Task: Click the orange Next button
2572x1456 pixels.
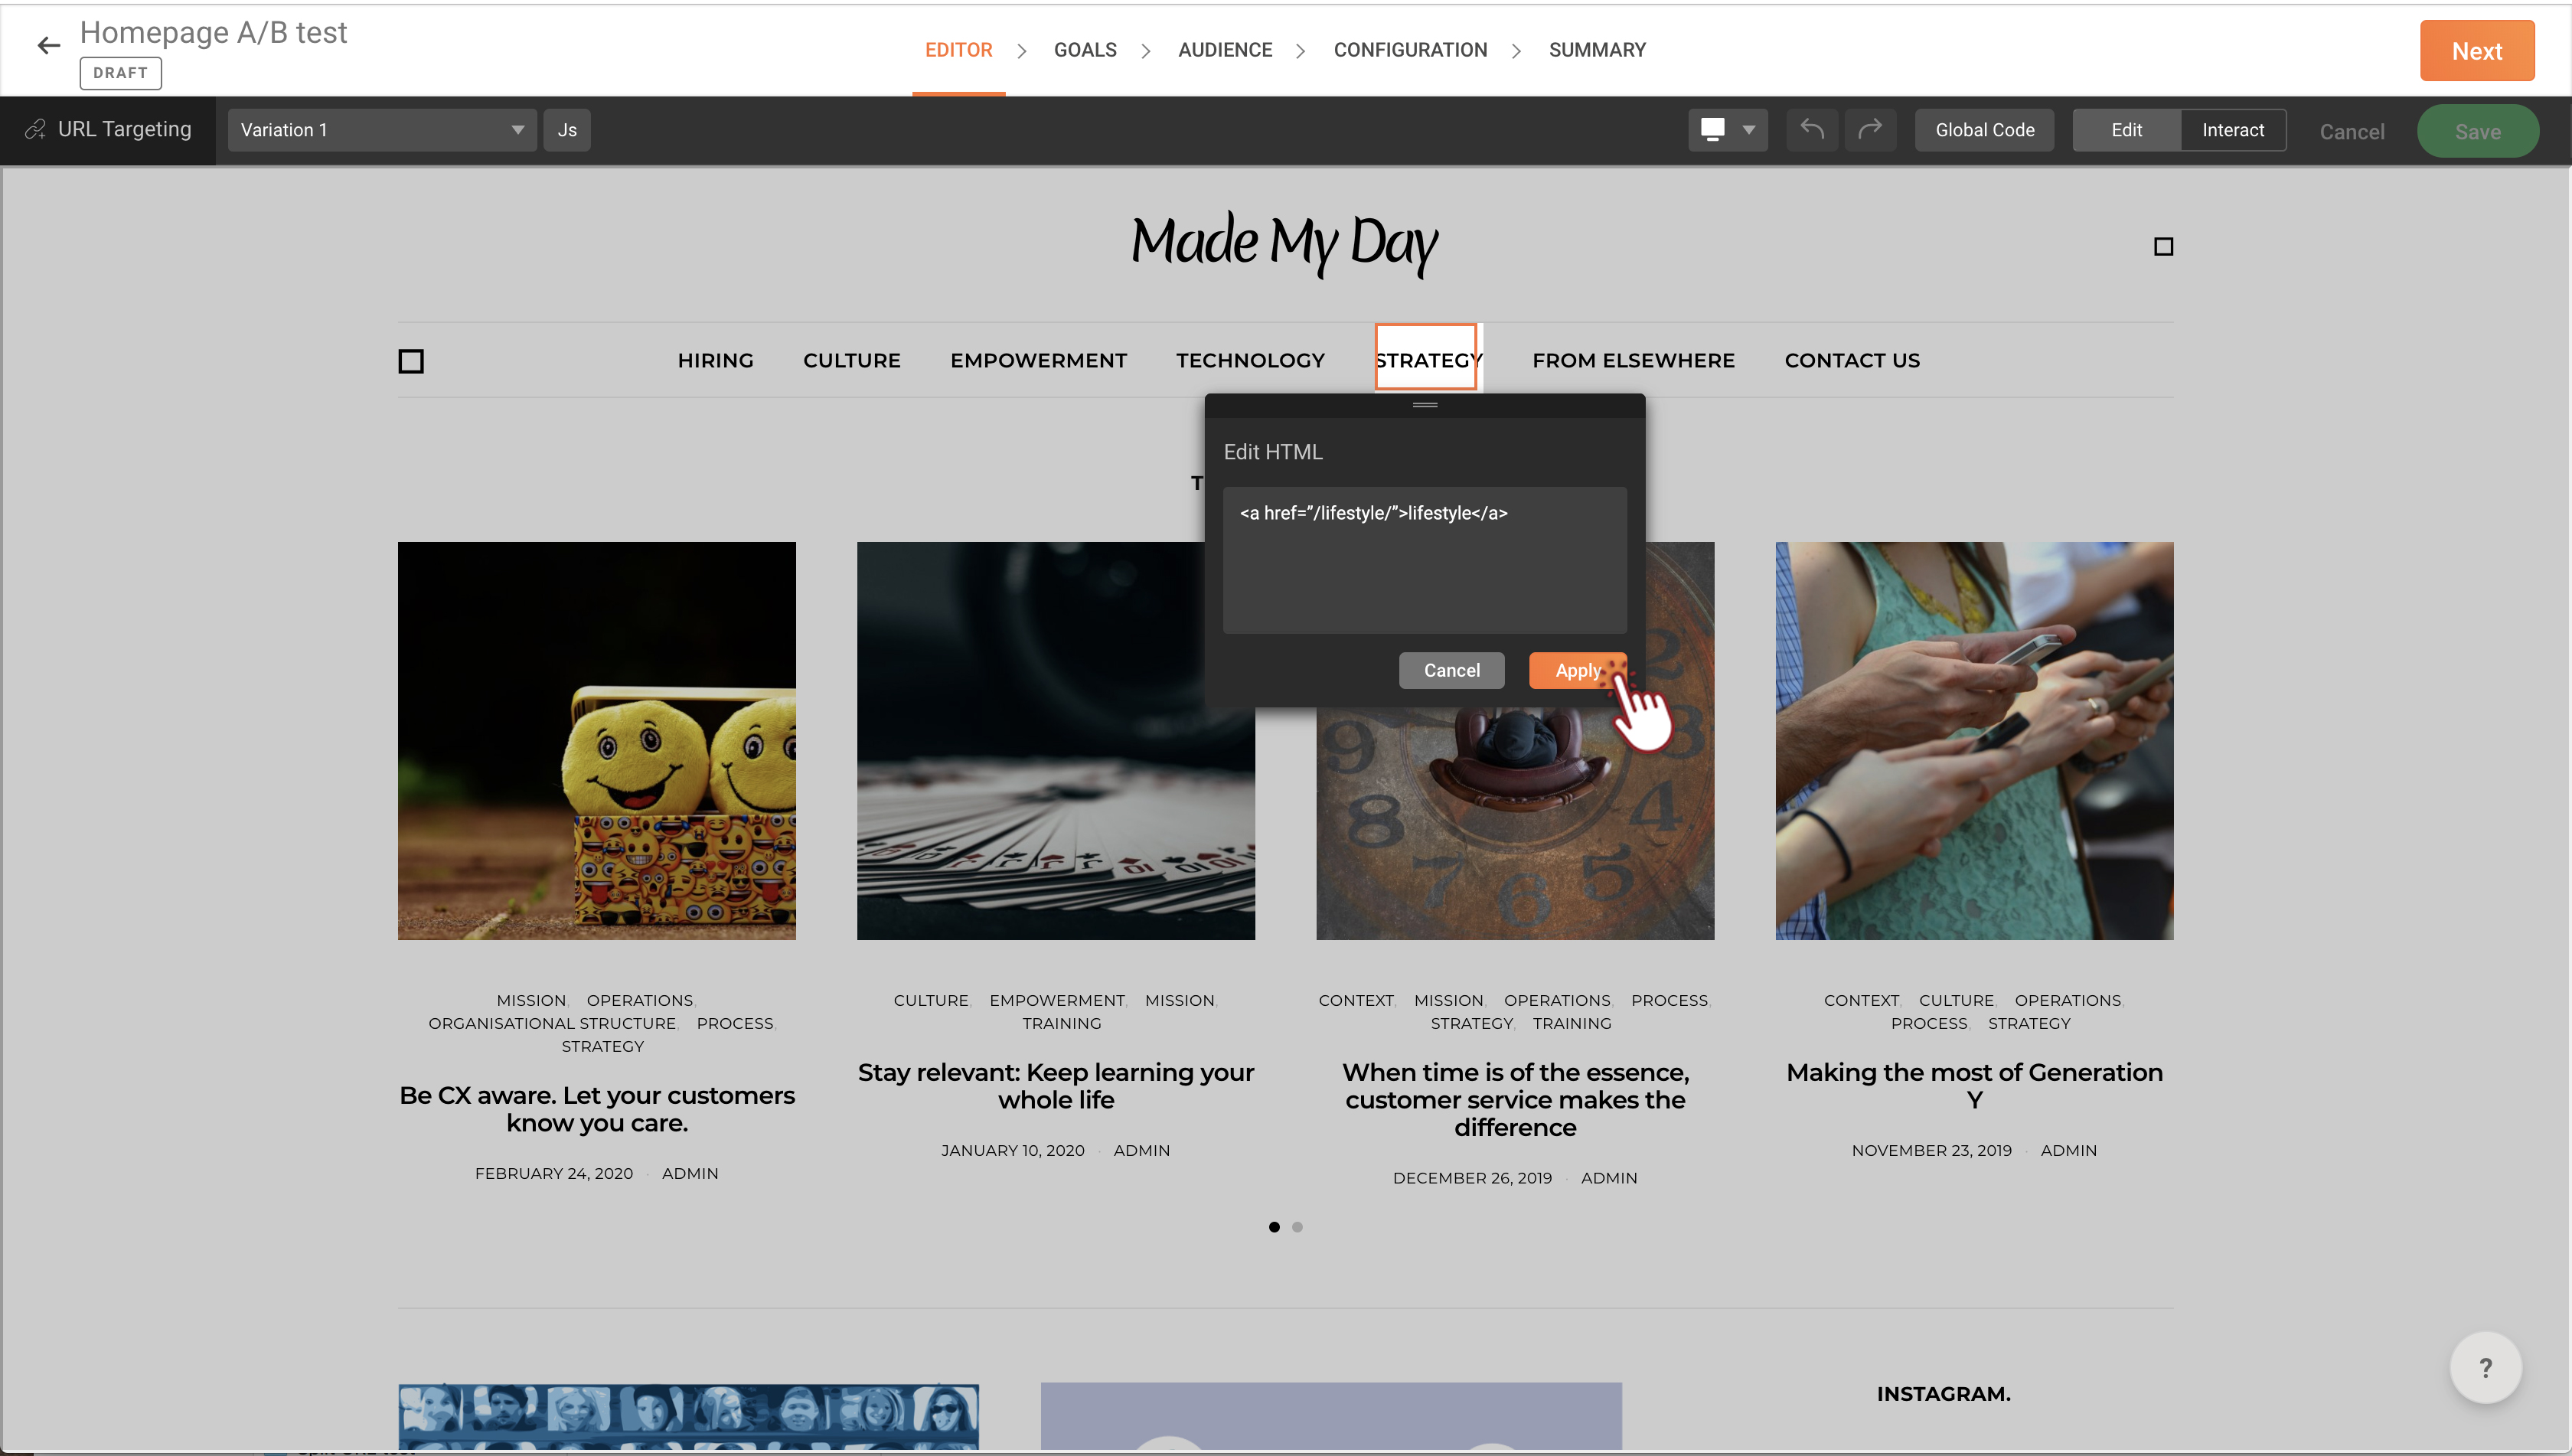Action: point(2476,51)
